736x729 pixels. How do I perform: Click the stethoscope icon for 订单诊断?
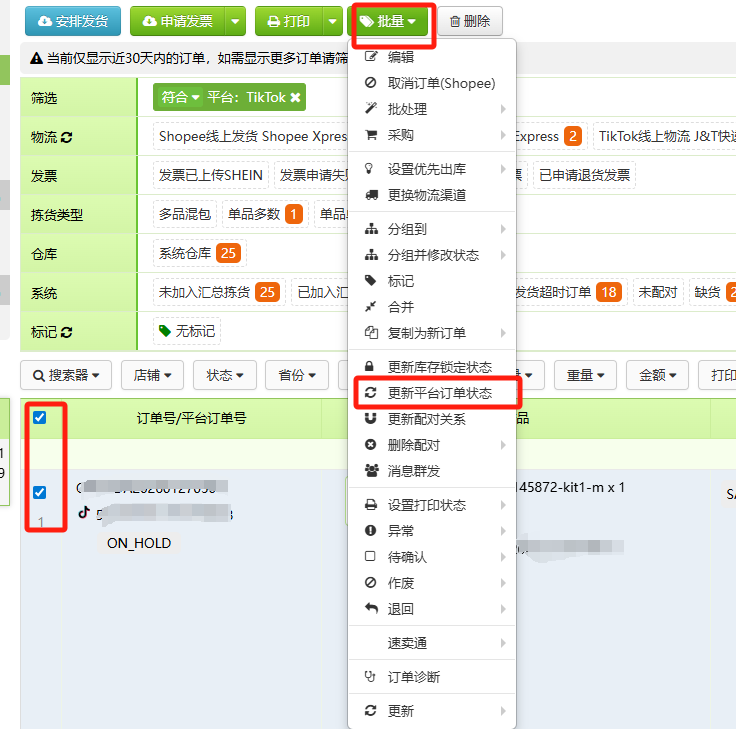click(371, 677)
